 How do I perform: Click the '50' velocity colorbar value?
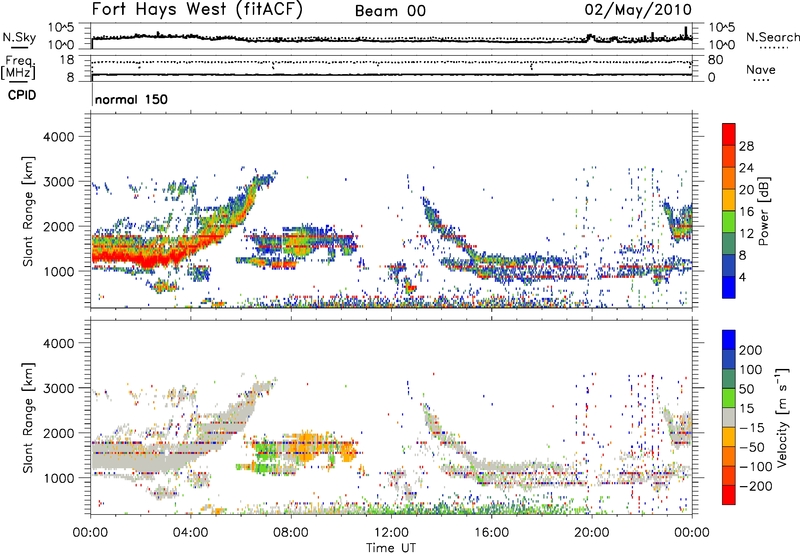pos(747,389)
